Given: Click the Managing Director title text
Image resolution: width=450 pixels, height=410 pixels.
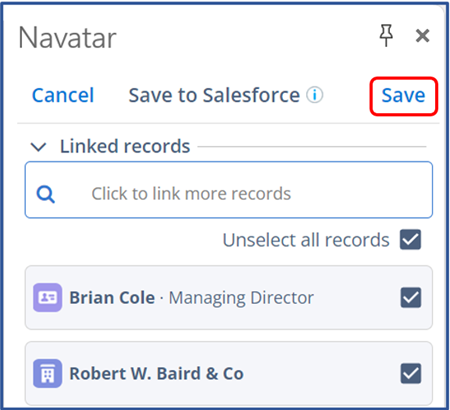Looking at the screenshot, I should 241,298.
